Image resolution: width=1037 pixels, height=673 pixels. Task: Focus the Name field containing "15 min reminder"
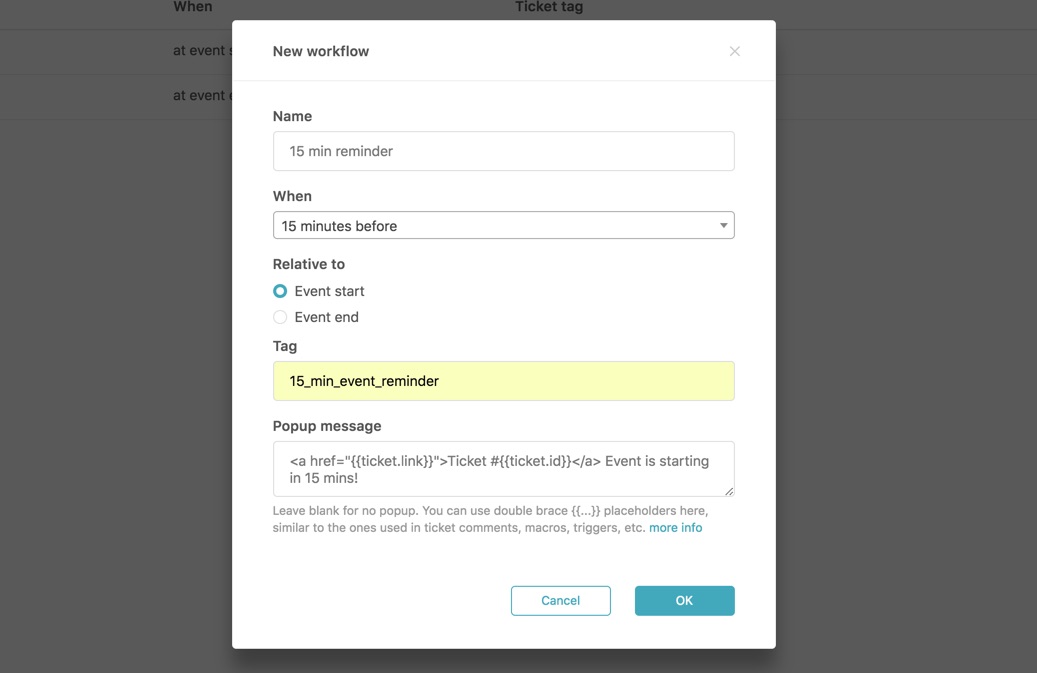tap(503, 151)
